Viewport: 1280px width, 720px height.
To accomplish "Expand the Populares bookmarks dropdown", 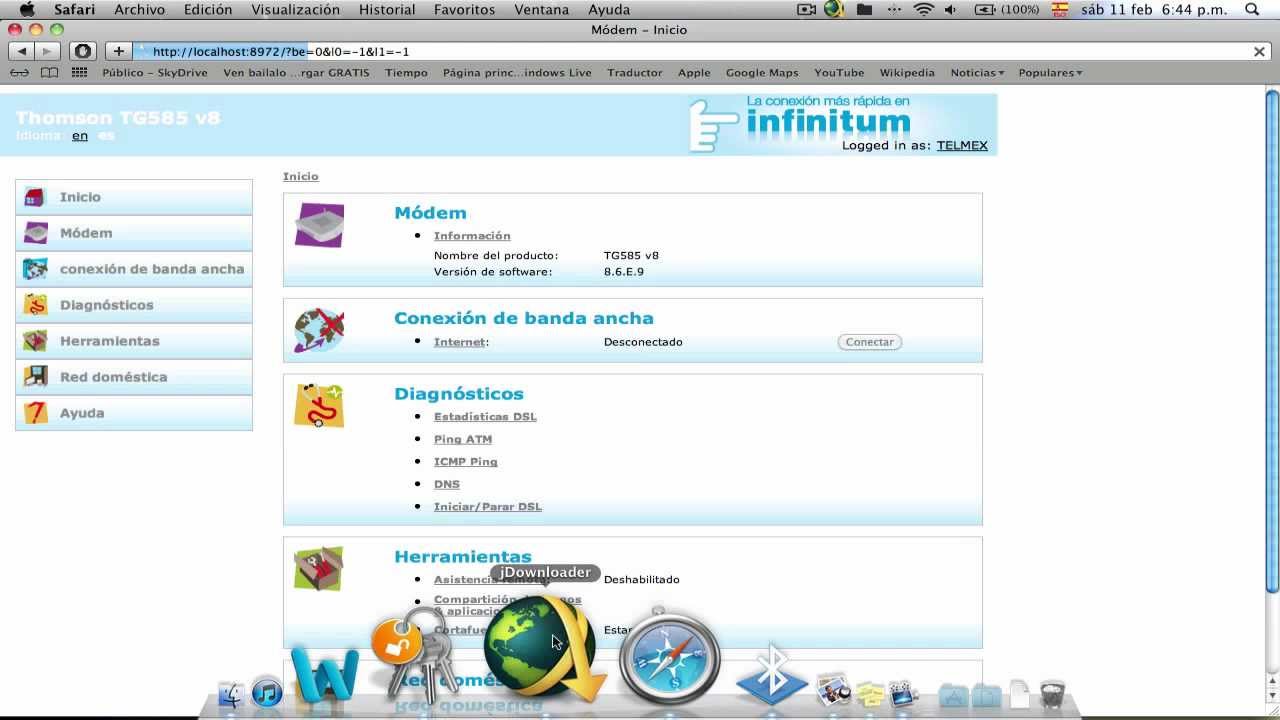I will (1050, 73).
